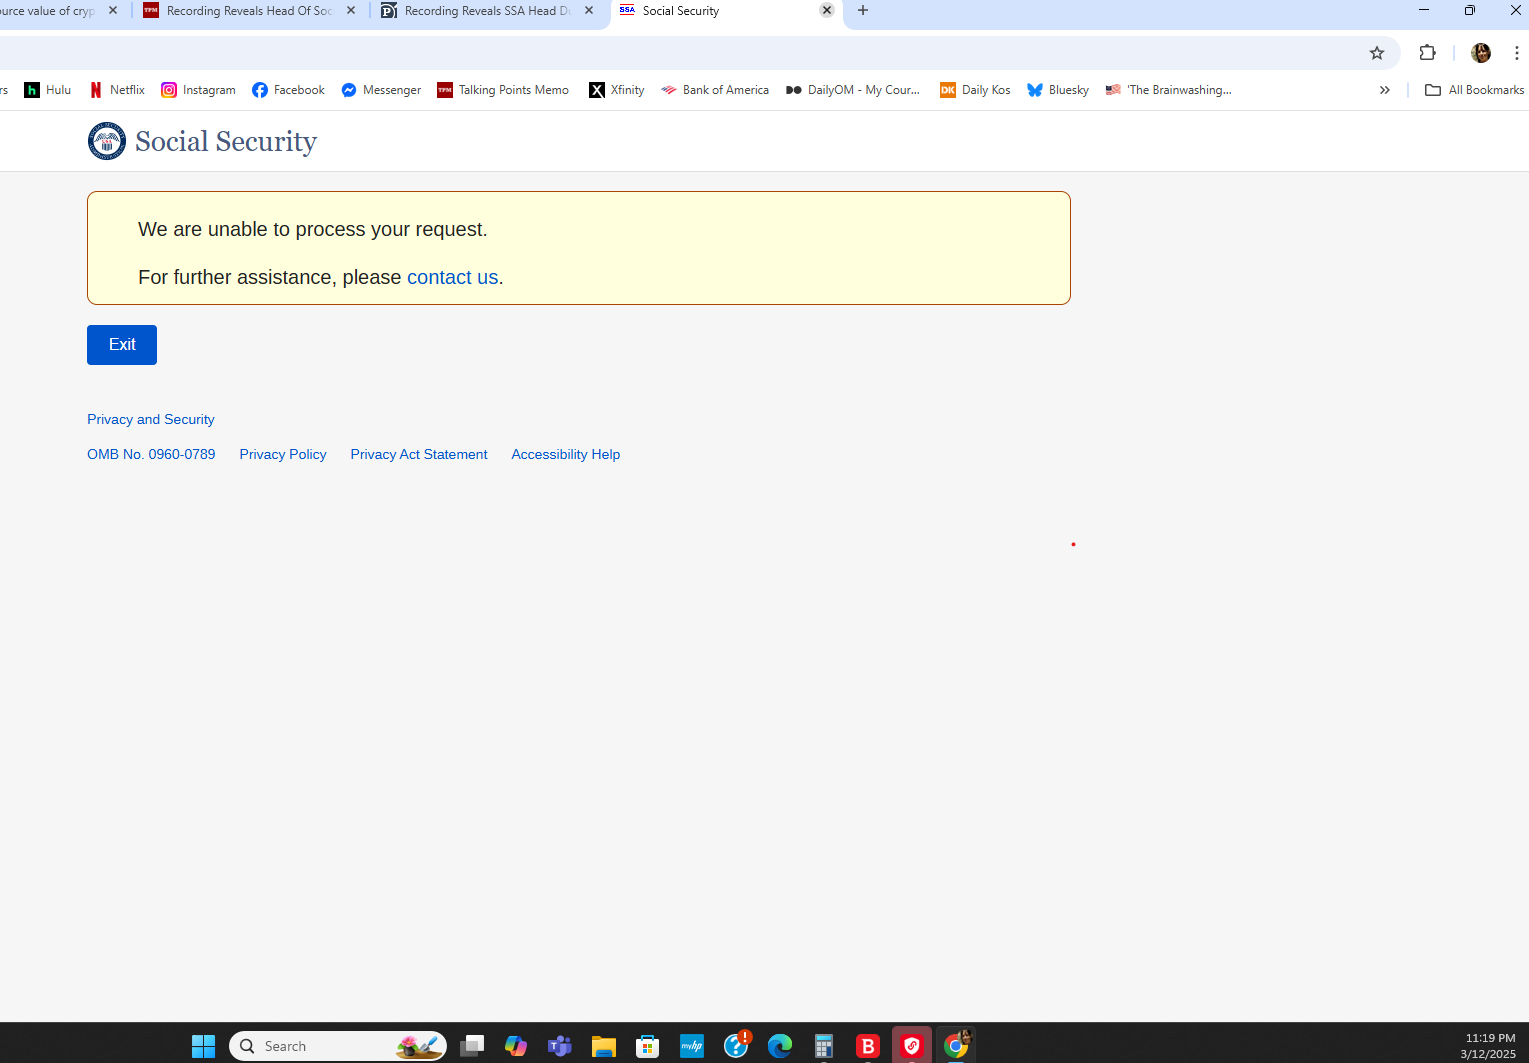Screen dimensions: 1529x1063
Task: Open the Privacy Act Statement link
Action: coord(419,454)
